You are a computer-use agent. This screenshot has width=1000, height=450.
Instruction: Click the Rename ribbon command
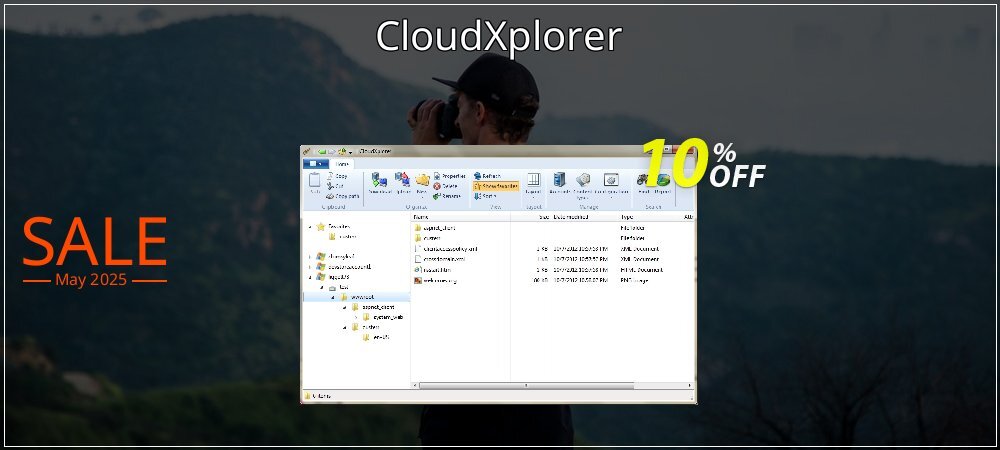pyautogui.click(x=447, y=196)
